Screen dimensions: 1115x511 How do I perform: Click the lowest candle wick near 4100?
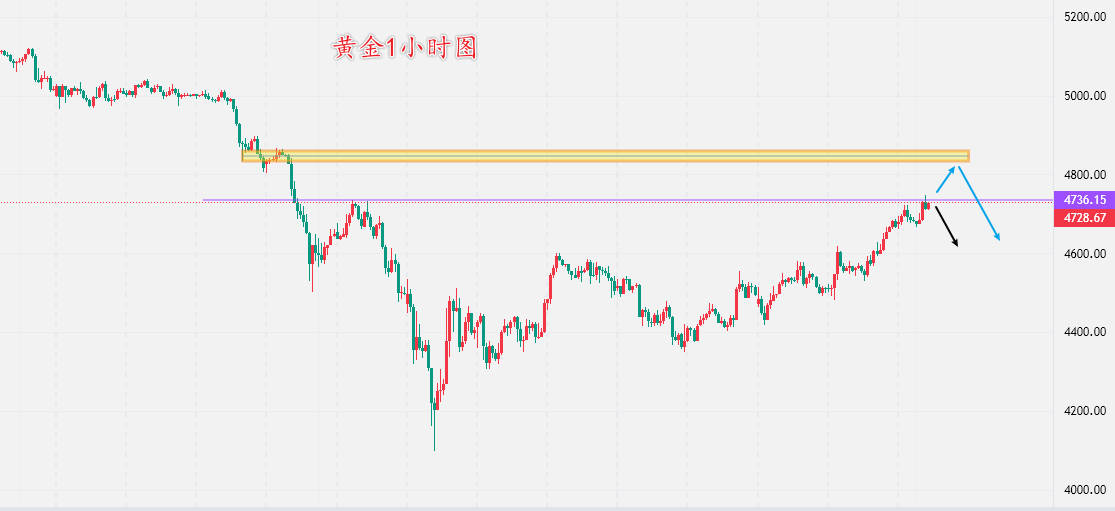pyautogui.click(x=434, y=440)
